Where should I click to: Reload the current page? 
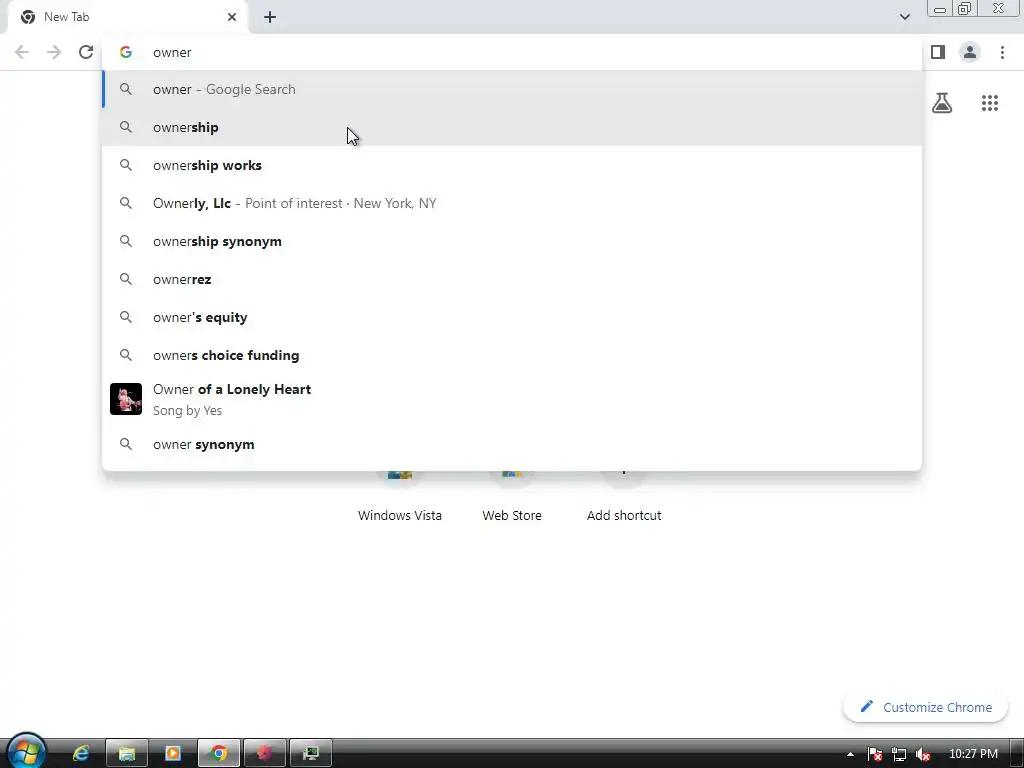(x=86, y=52)
